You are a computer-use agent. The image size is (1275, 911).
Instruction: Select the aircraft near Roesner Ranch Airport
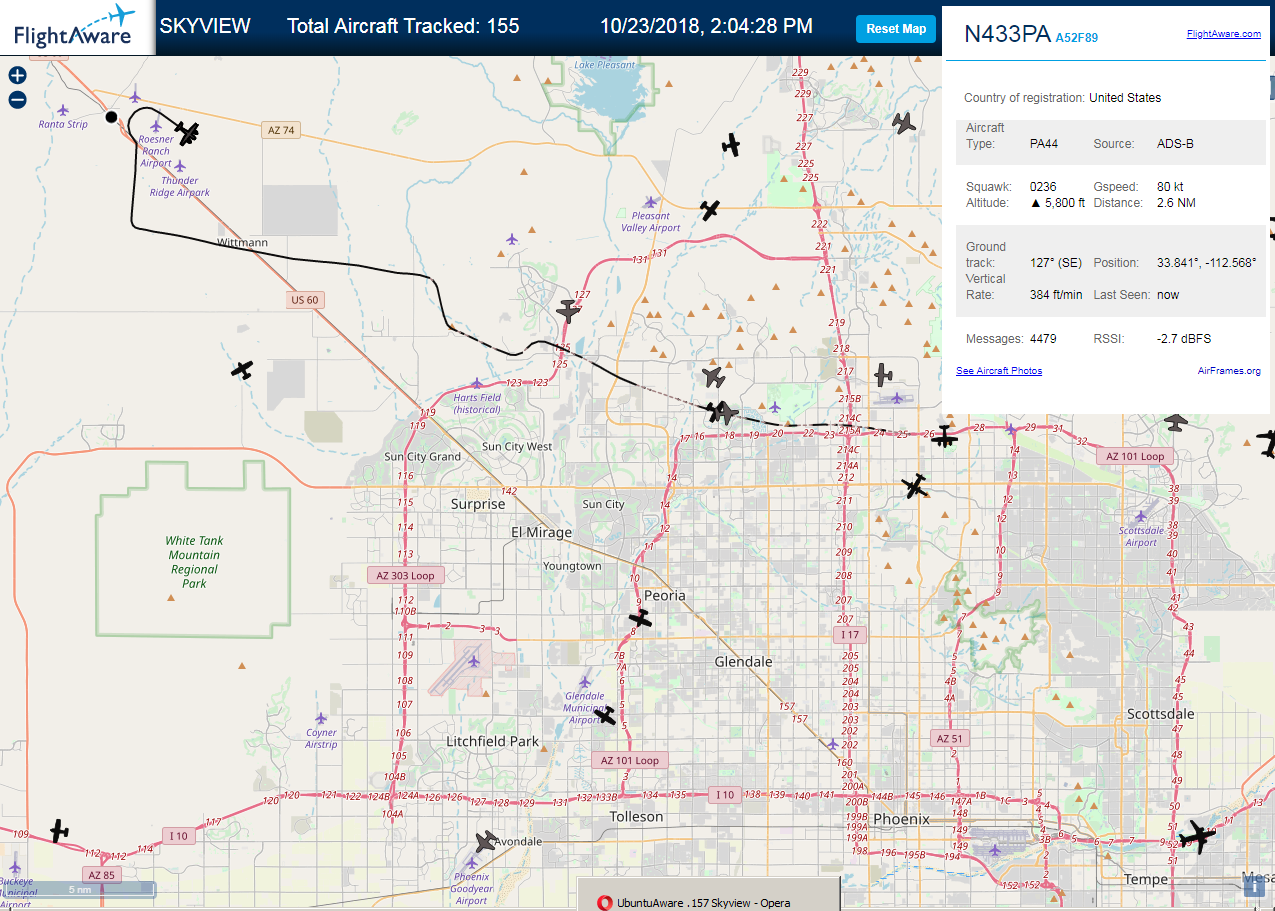point(187,131)
